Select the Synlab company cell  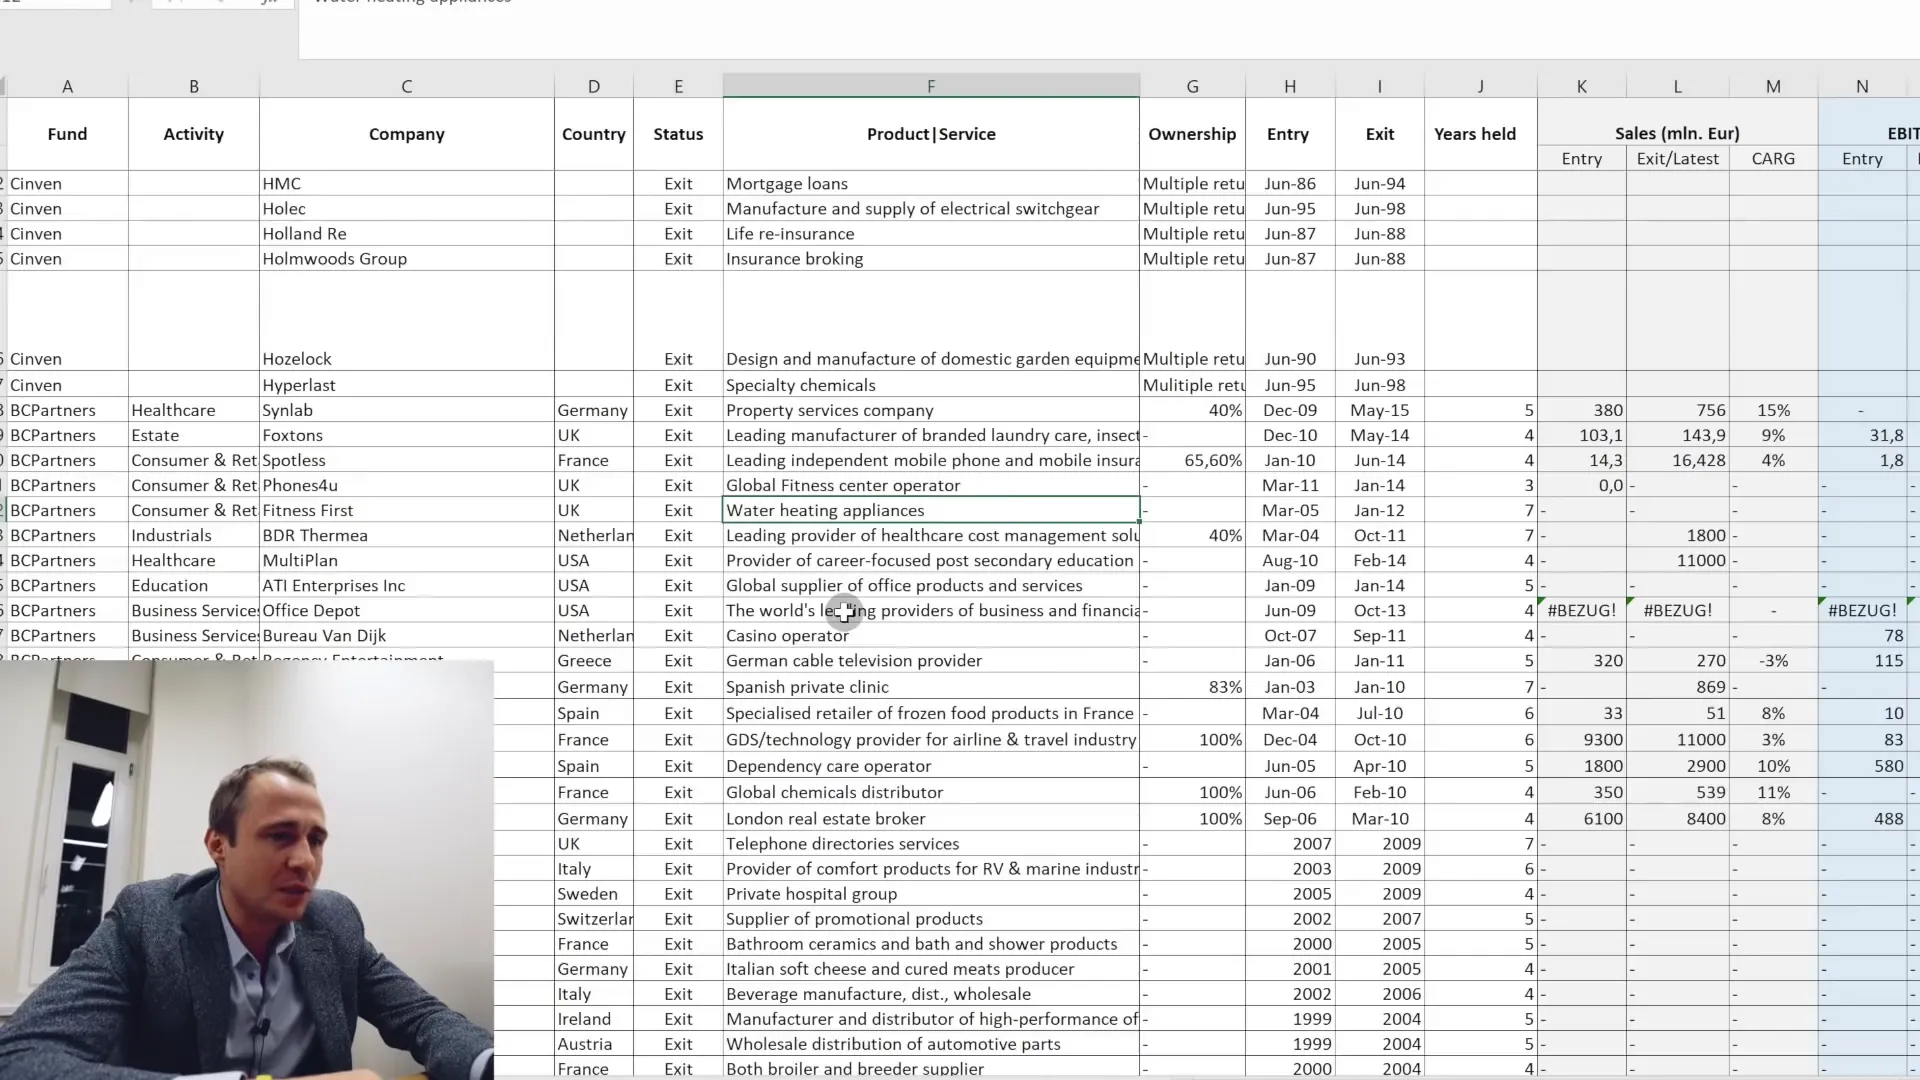[x=406, y=410]
